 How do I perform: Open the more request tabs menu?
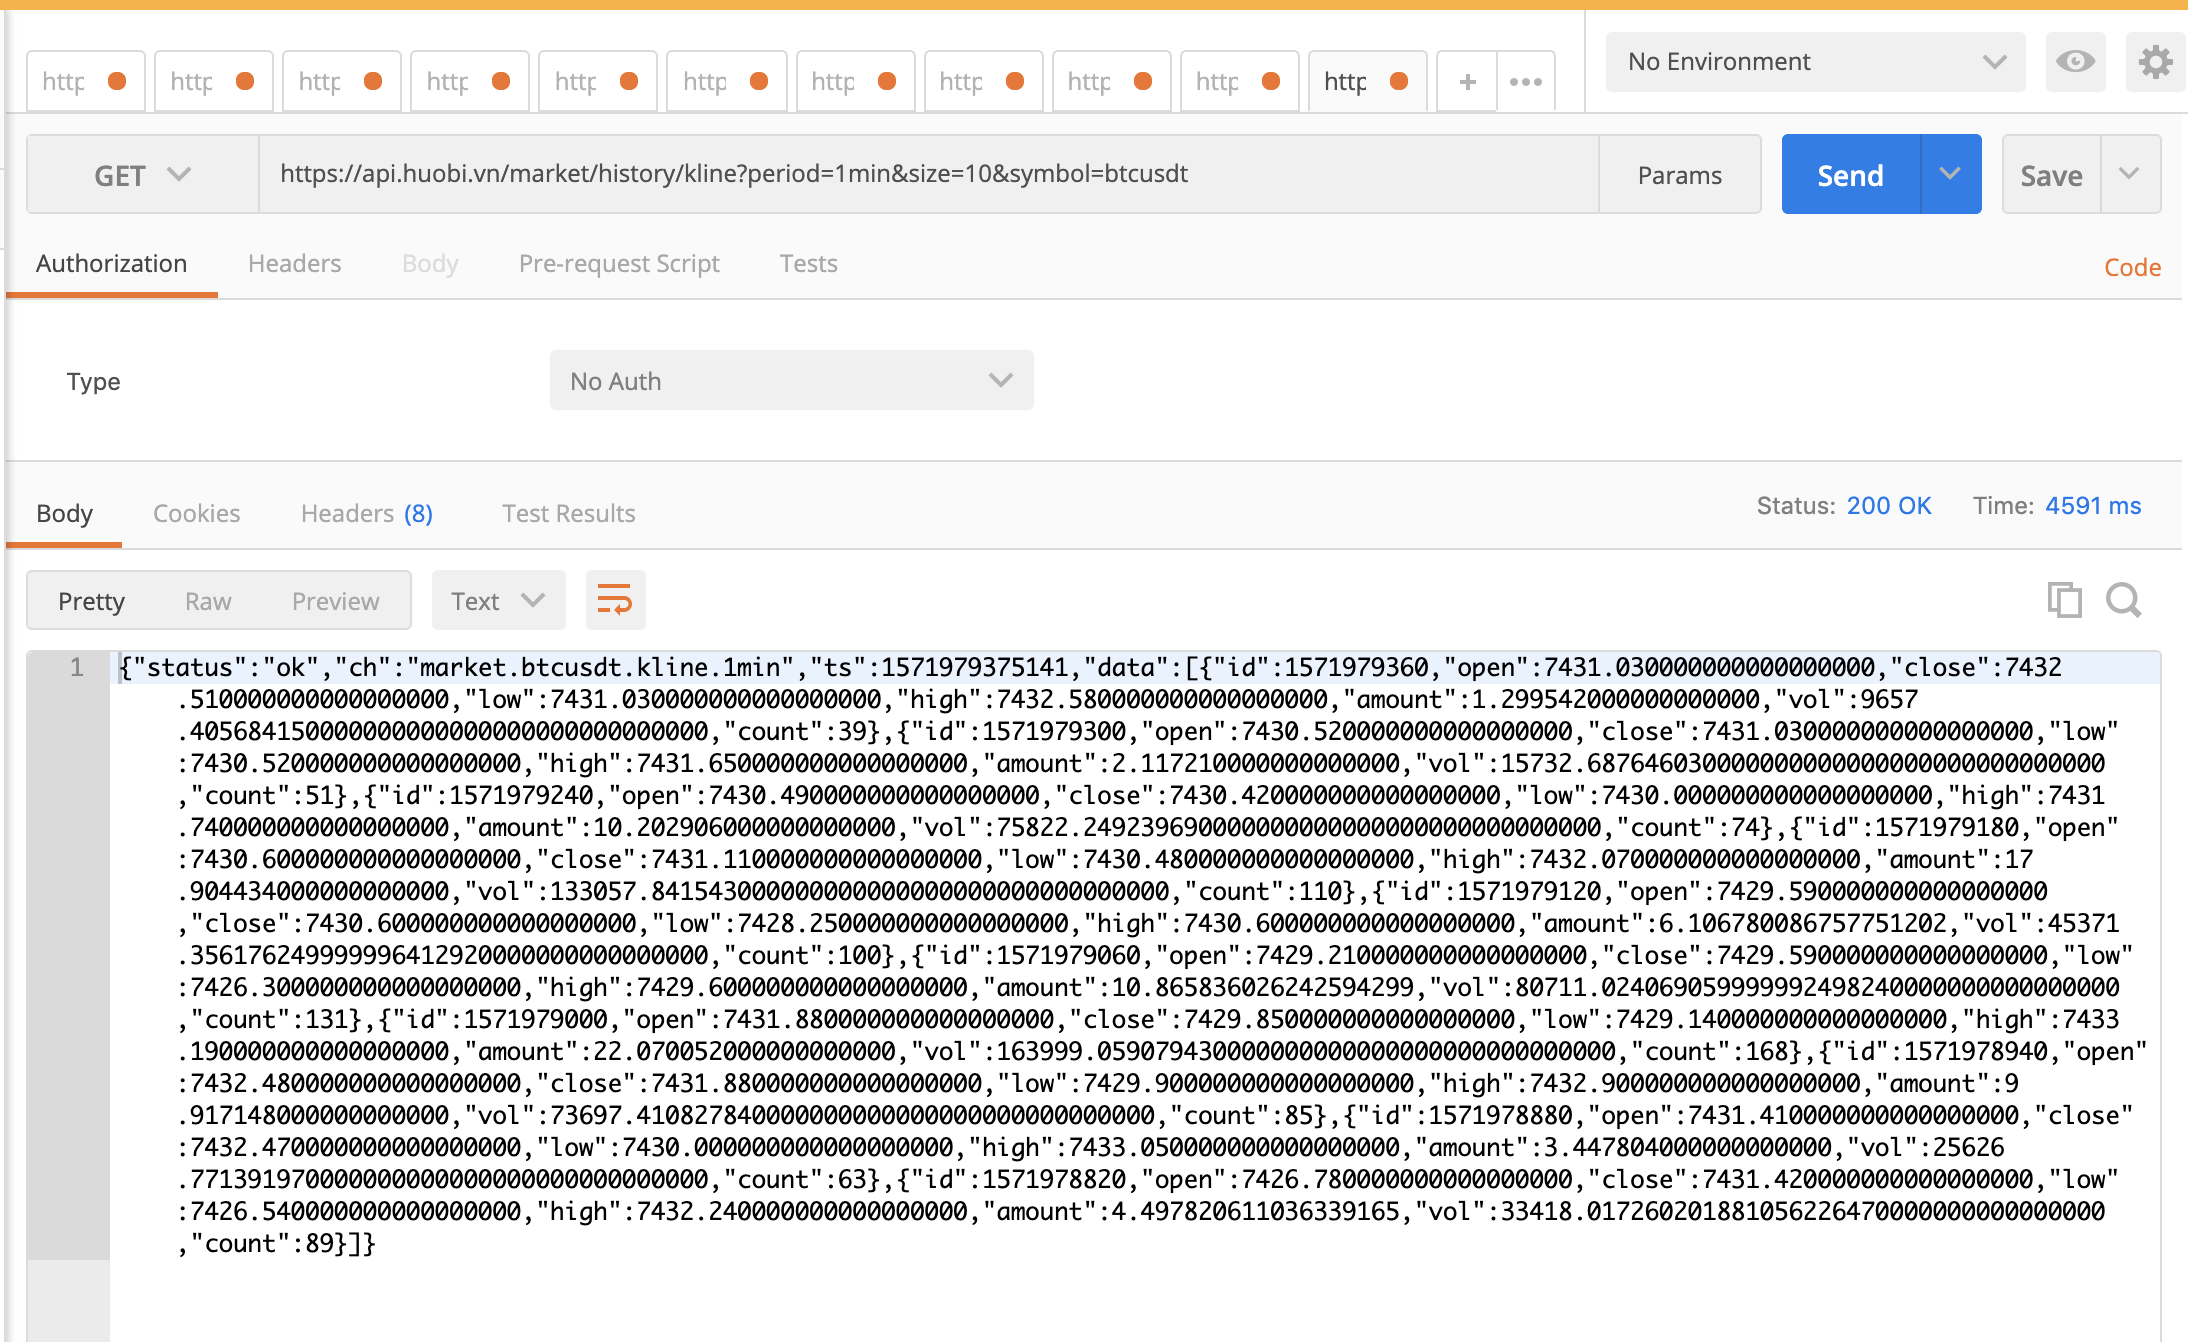(x=1525, y=80)
